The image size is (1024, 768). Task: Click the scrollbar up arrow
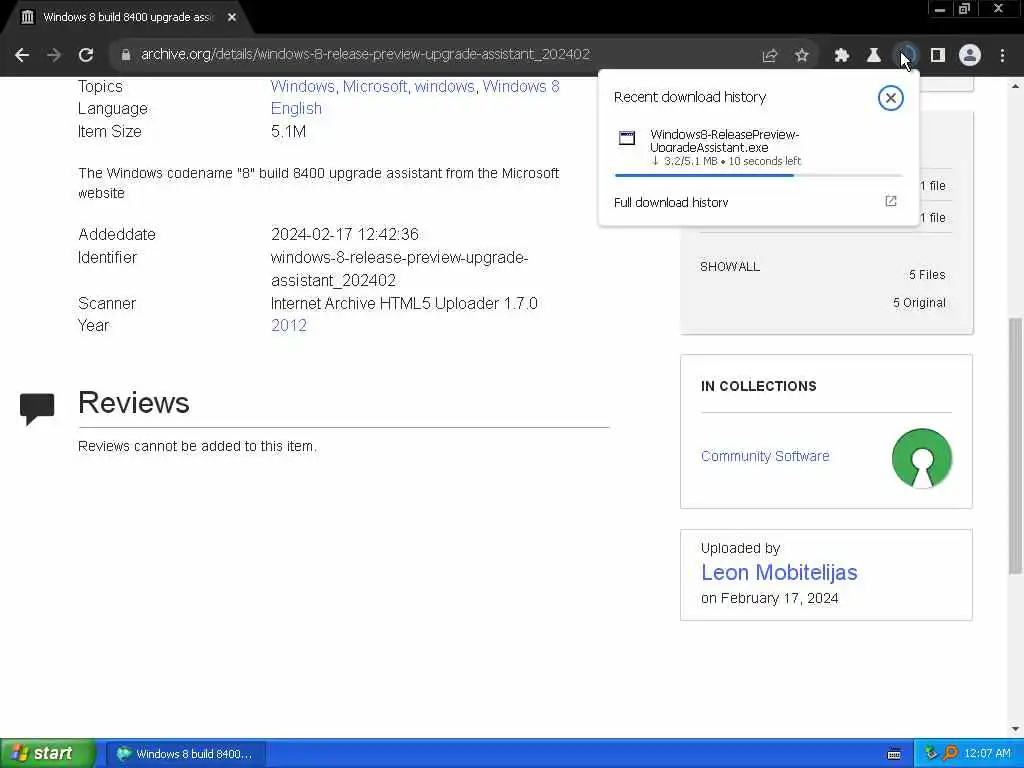coord(1016,86)
